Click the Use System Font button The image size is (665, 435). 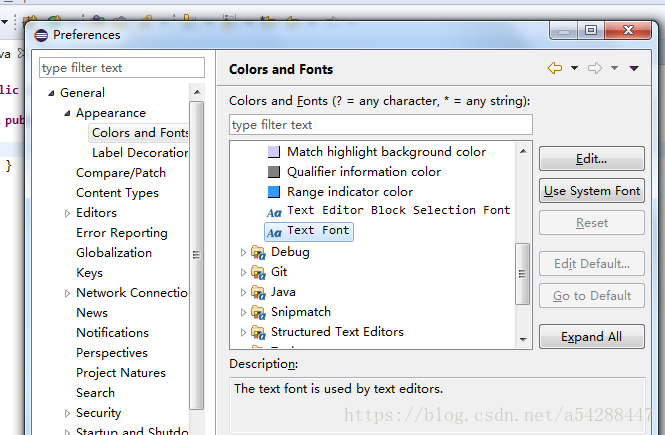(x=592, y=191)
